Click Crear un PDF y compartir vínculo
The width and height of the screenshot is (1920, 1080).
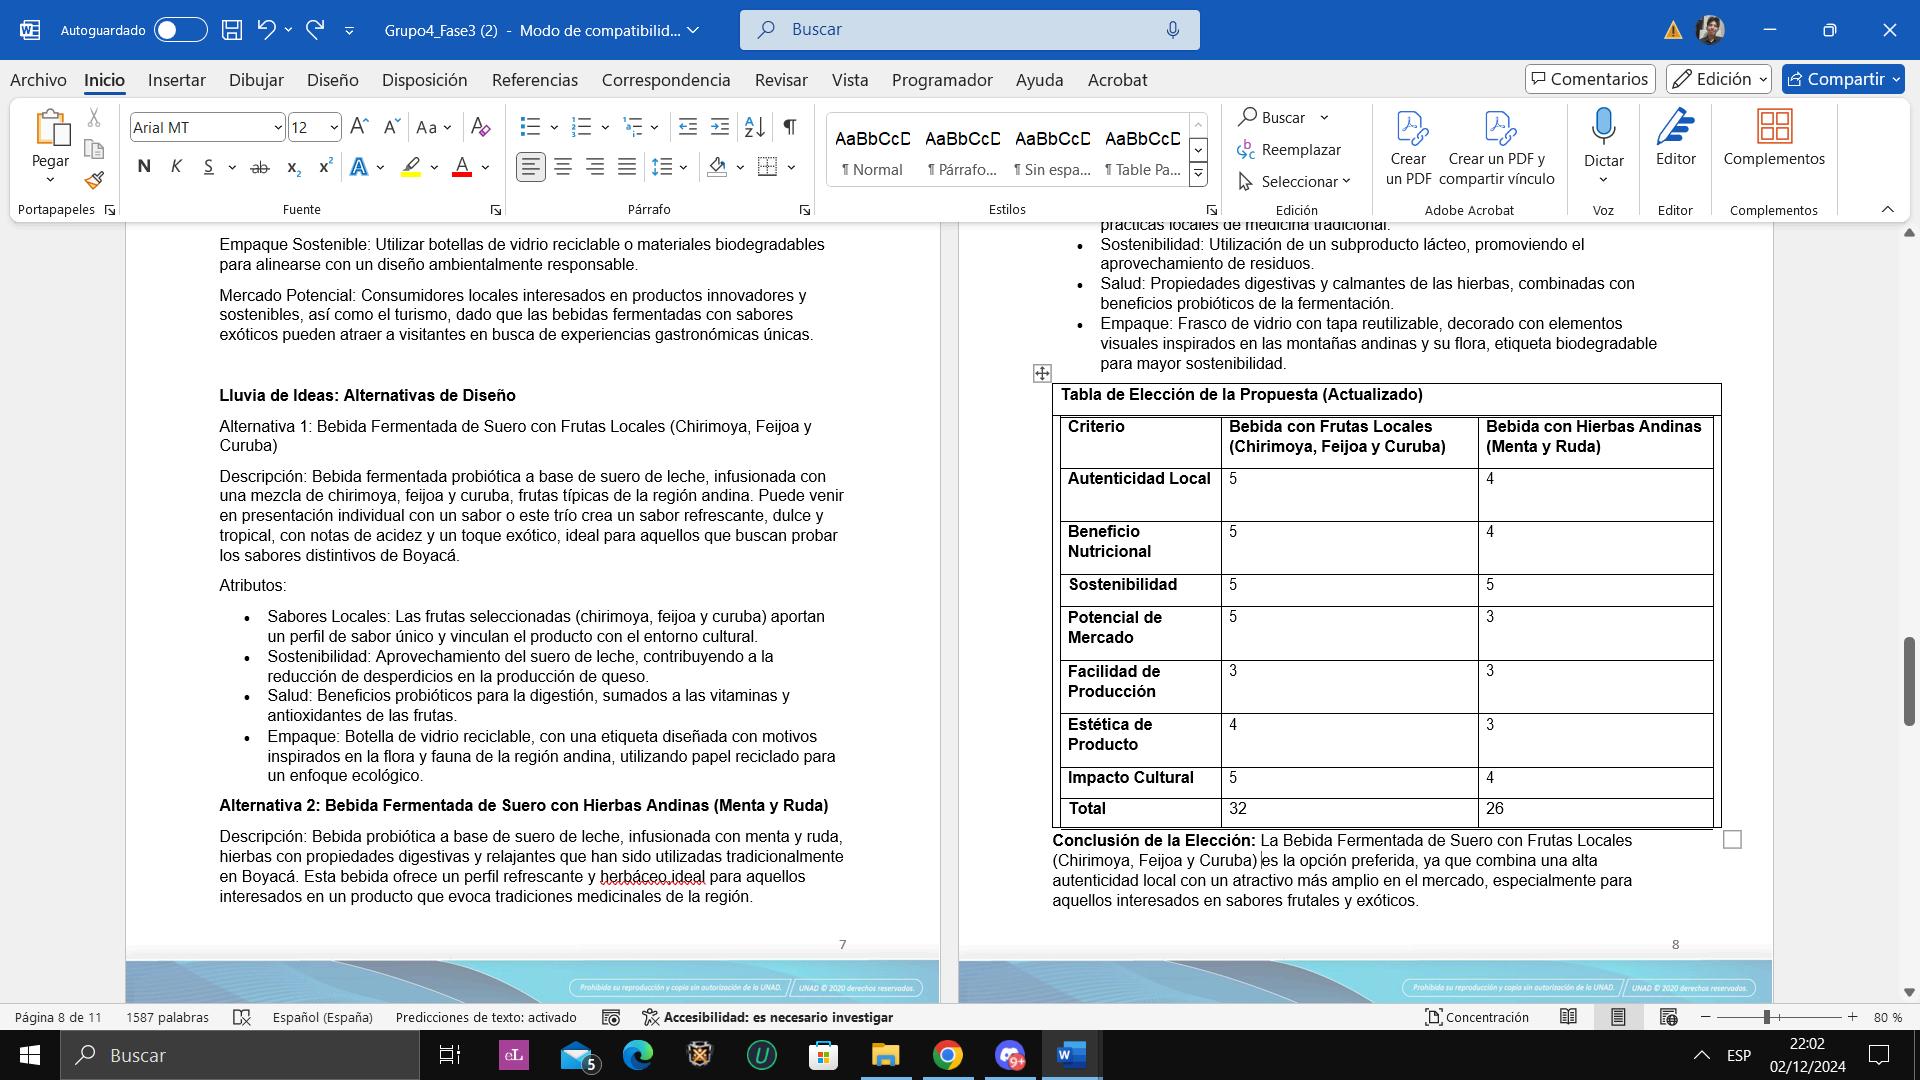tap(1496, 147)
